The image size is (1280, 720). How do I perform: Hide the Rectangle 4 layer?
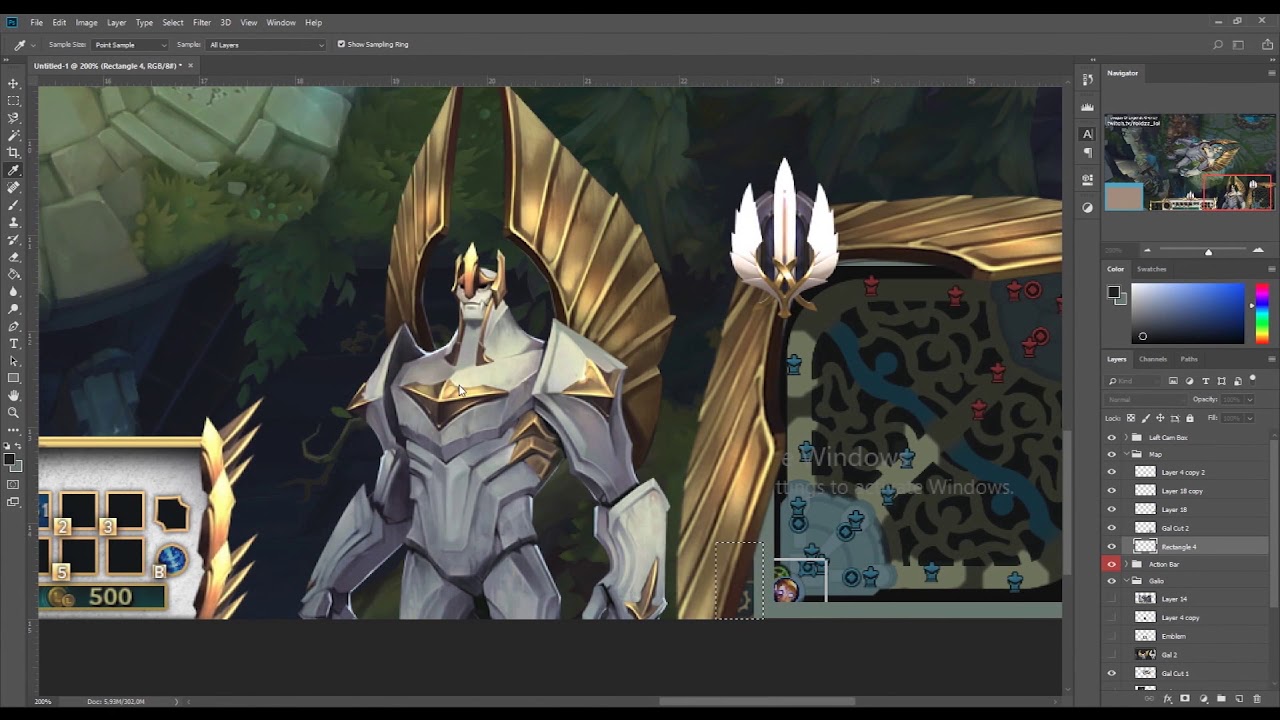tap(1111, 546)
